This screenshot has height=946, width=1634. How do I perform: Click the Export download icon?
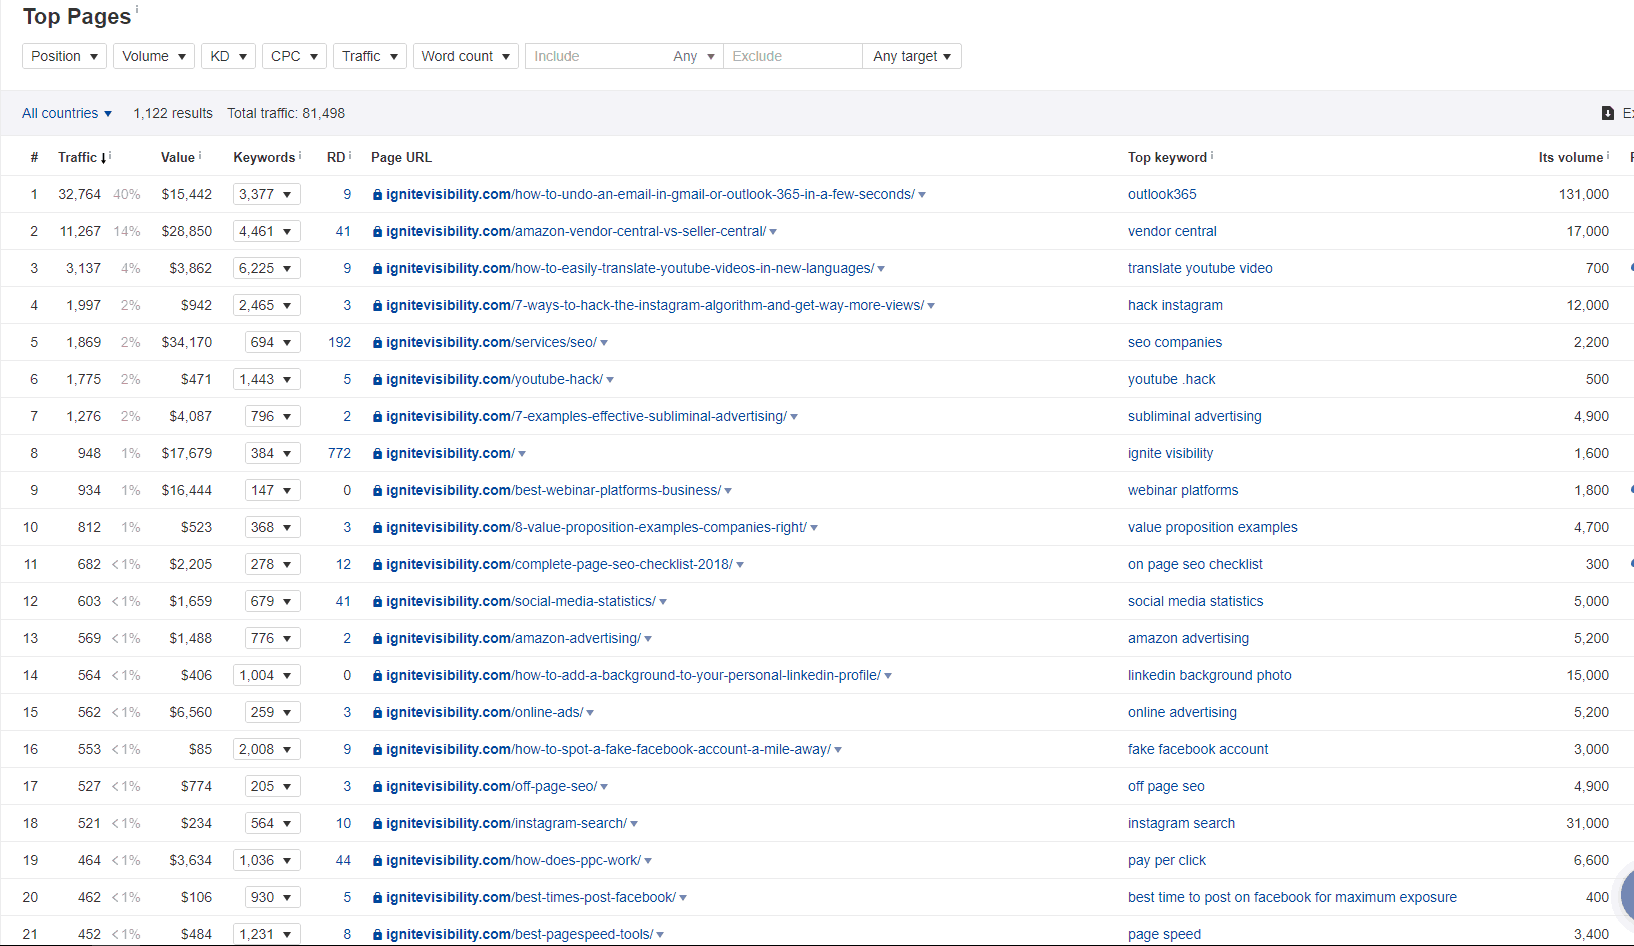pyautogui.click(x=1607, y=113)
